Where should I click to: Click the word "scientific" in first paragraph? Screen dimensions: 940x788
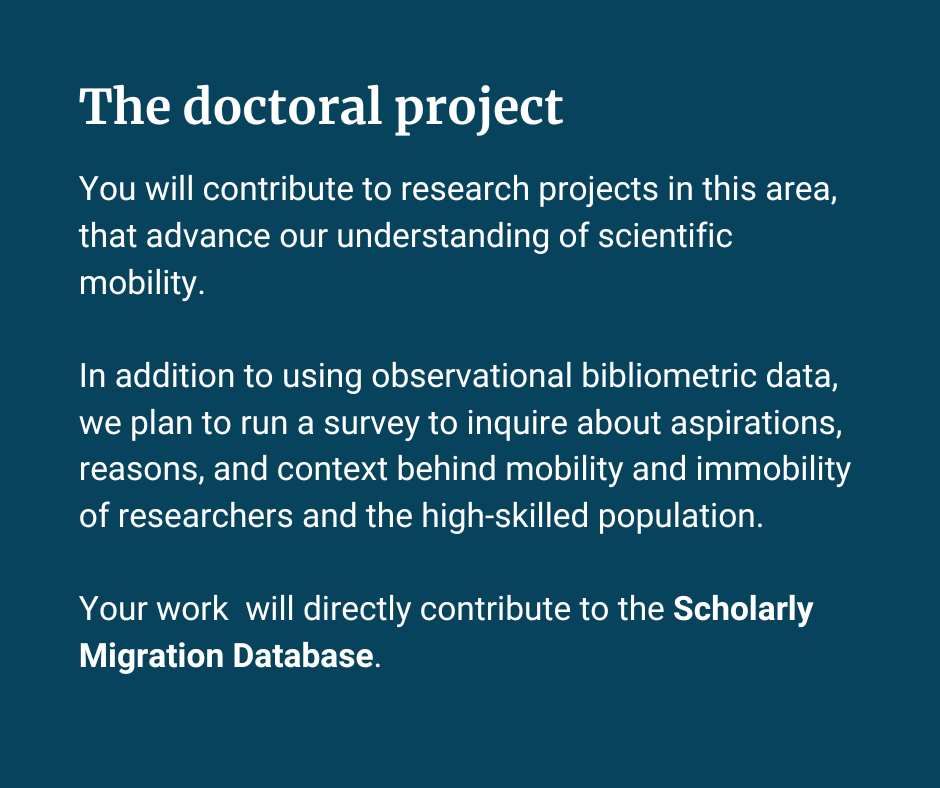pos(665,236)
